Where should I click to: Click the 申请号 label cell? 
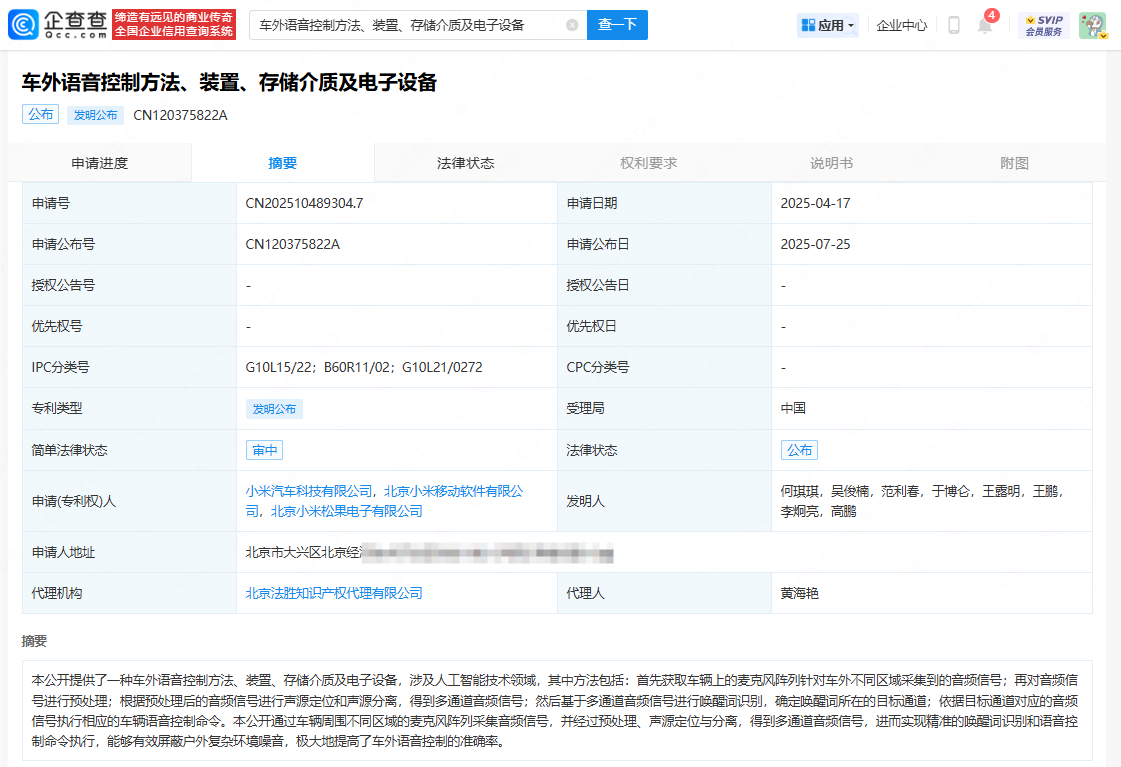129,204
